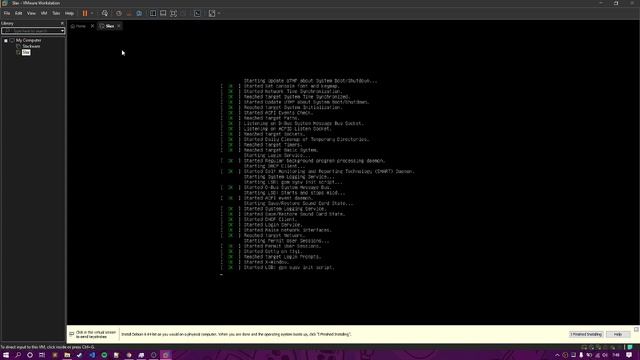
Task: Click the orange Suspend/Pause VM button
Action: click(x=85, y=13)
